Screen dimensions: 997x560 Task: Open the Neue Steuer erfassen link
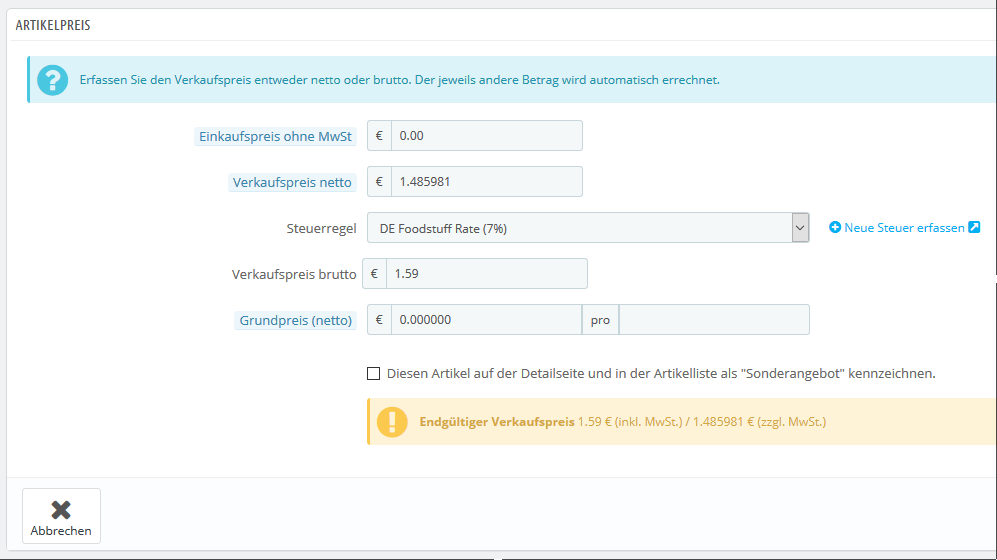[x=904, y=228]
